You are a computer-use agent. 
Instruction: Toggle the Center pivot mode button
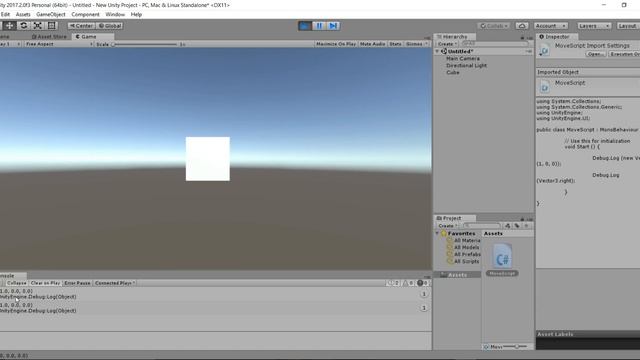[81, 26]
